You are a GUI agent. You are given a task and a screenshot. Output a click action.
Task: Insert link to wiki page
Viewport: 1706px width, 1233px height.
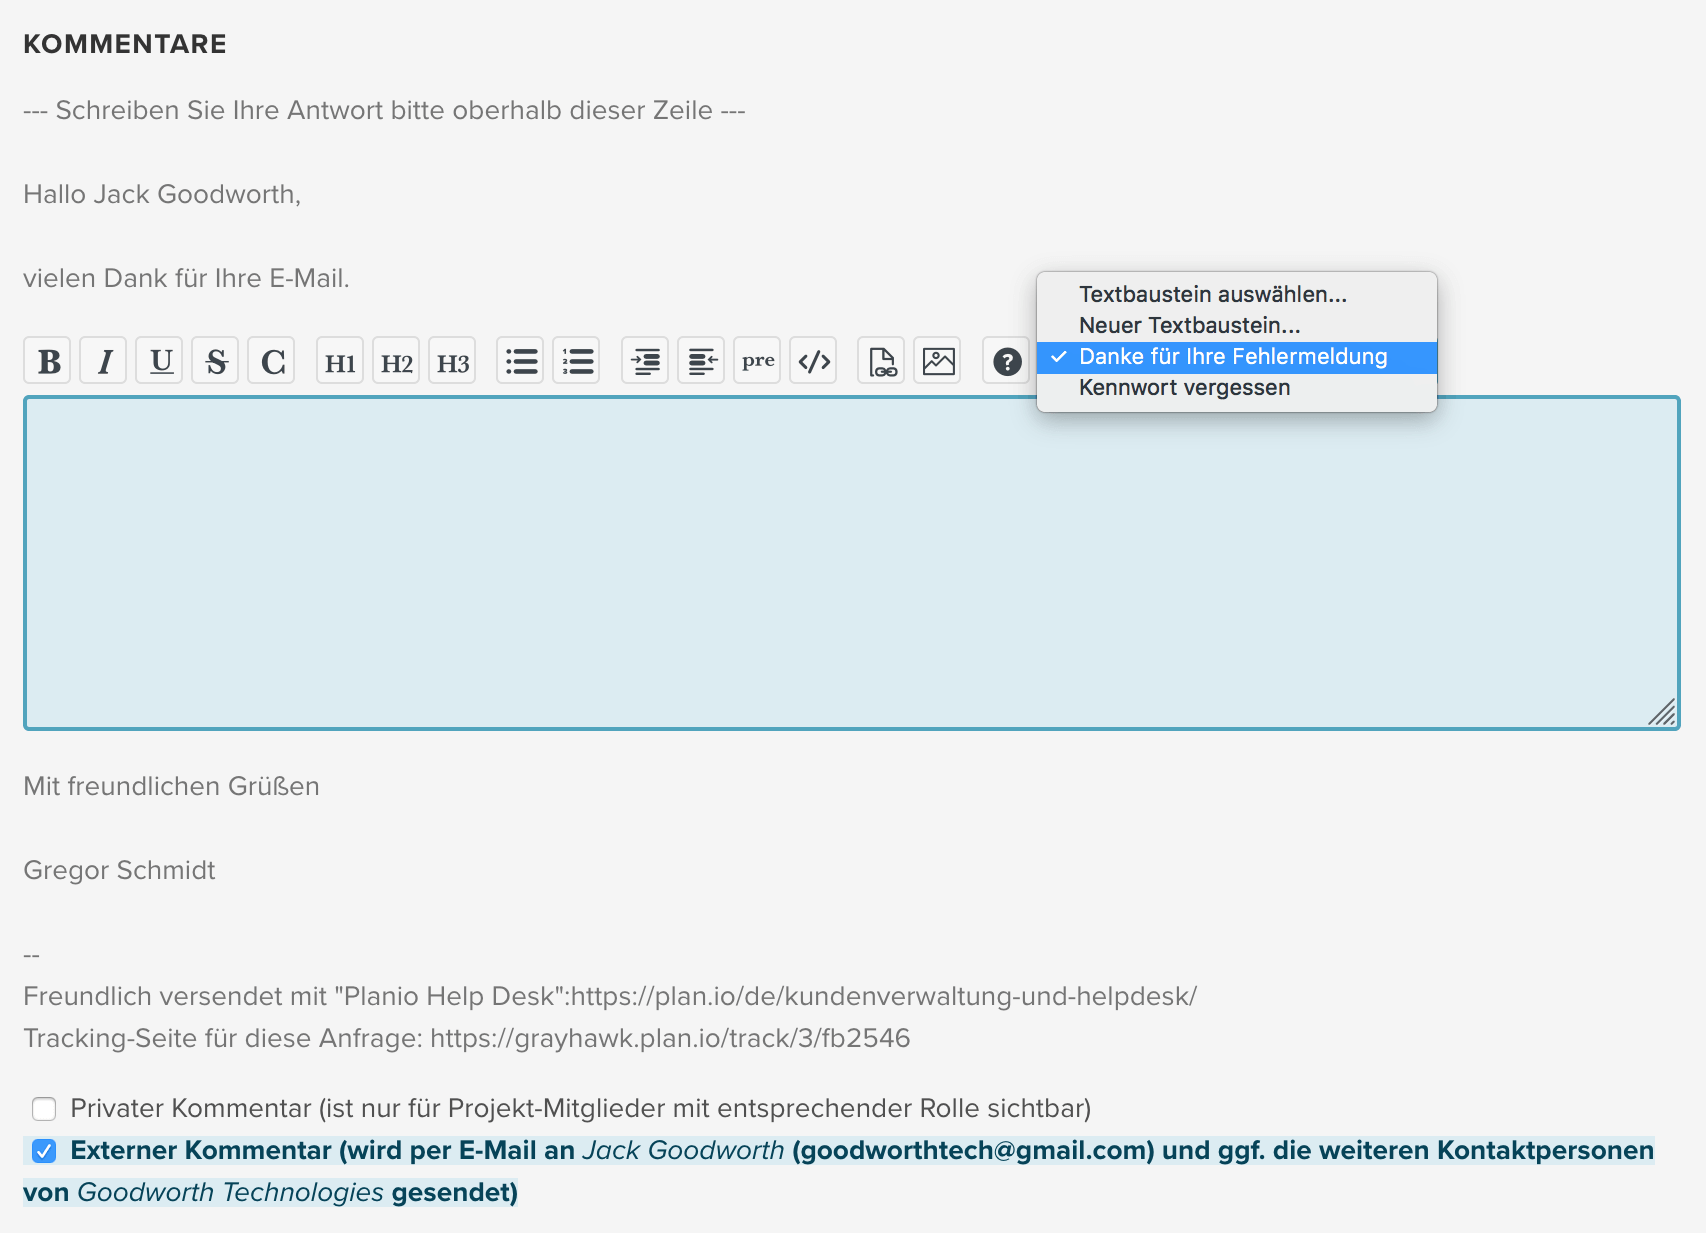pos(882,361)
